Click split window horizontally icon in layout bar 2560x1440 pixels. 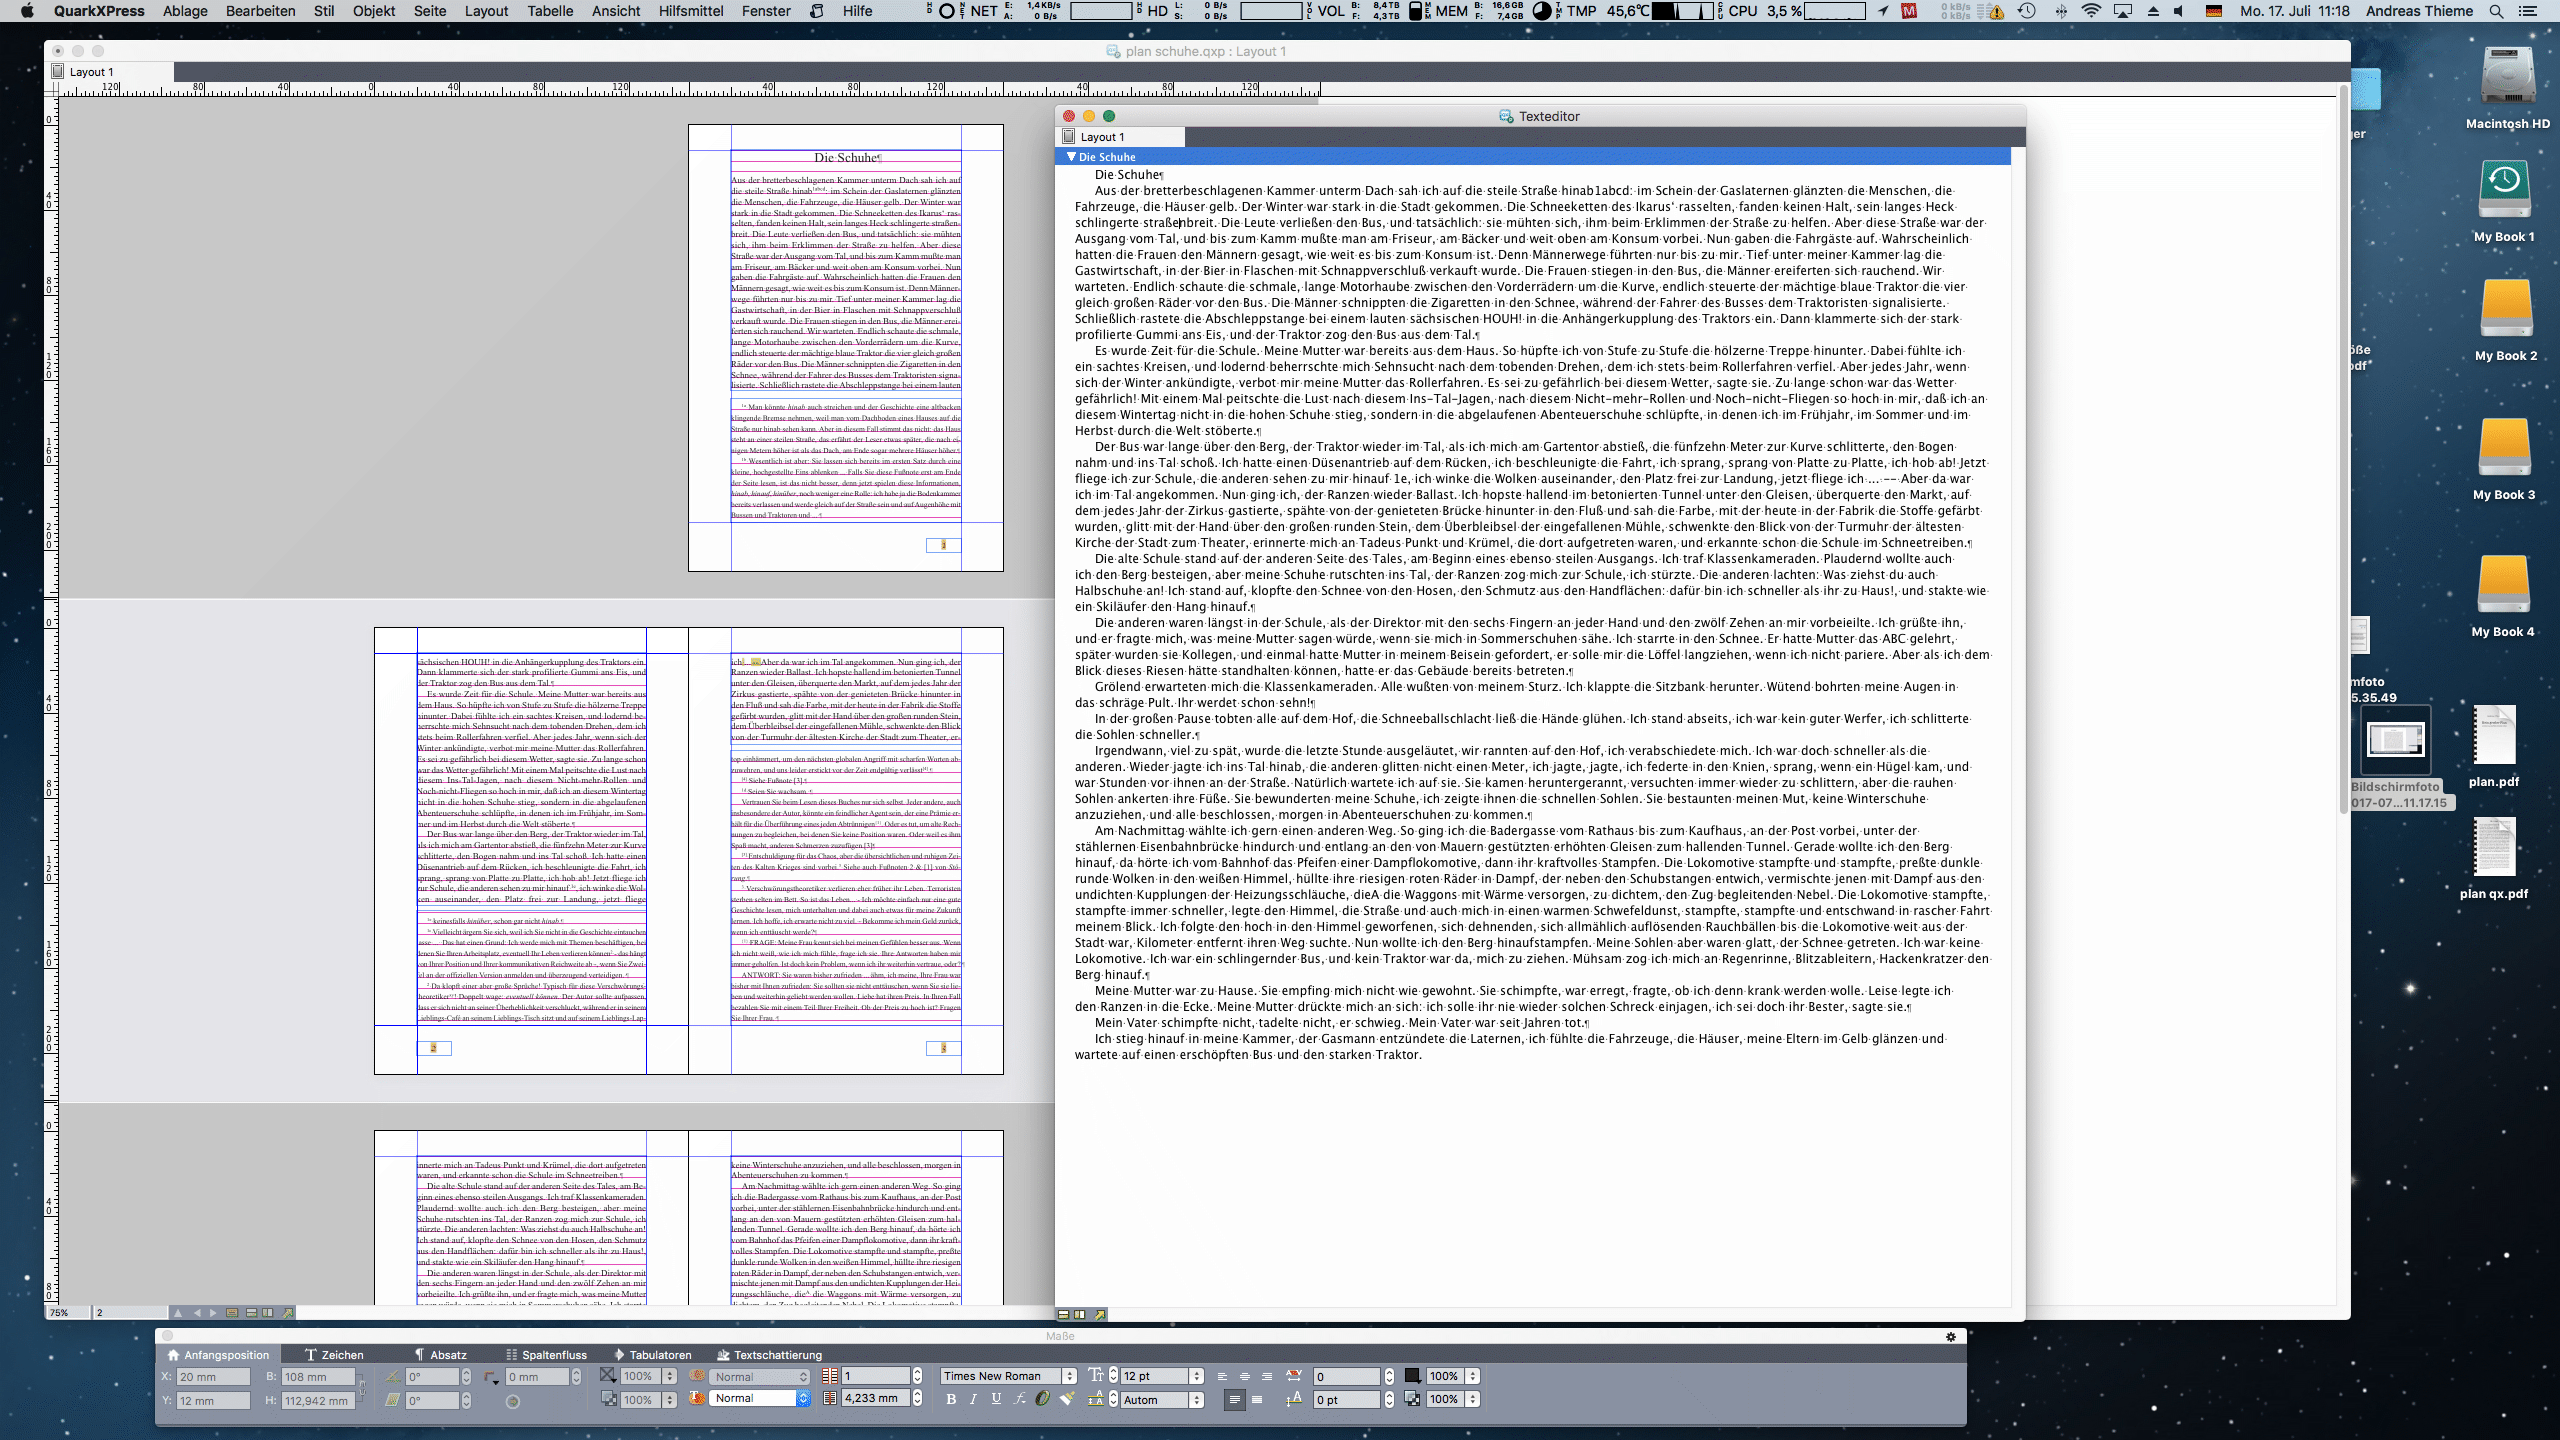[251, 1313]
